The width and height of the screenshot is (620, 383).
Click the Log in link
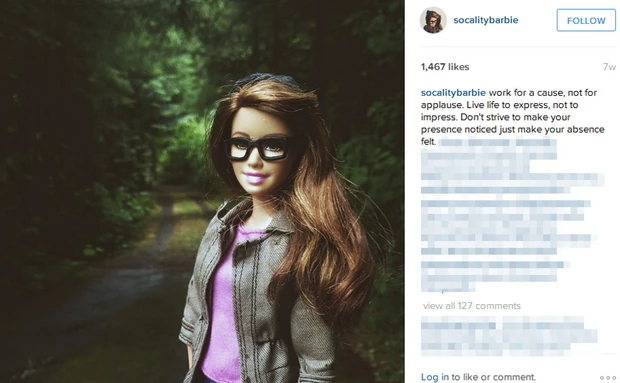click(435, 377)
